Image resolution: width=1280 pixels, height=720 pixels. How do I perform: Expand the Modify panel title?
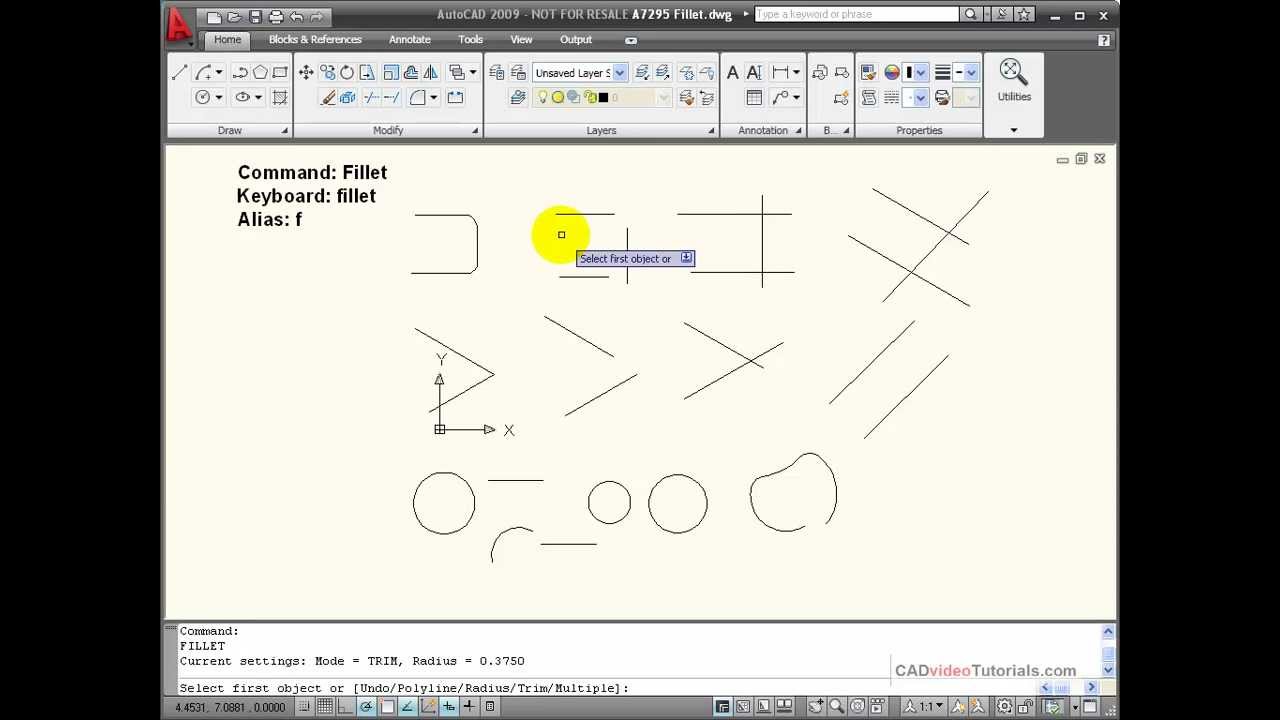point(388,130)
